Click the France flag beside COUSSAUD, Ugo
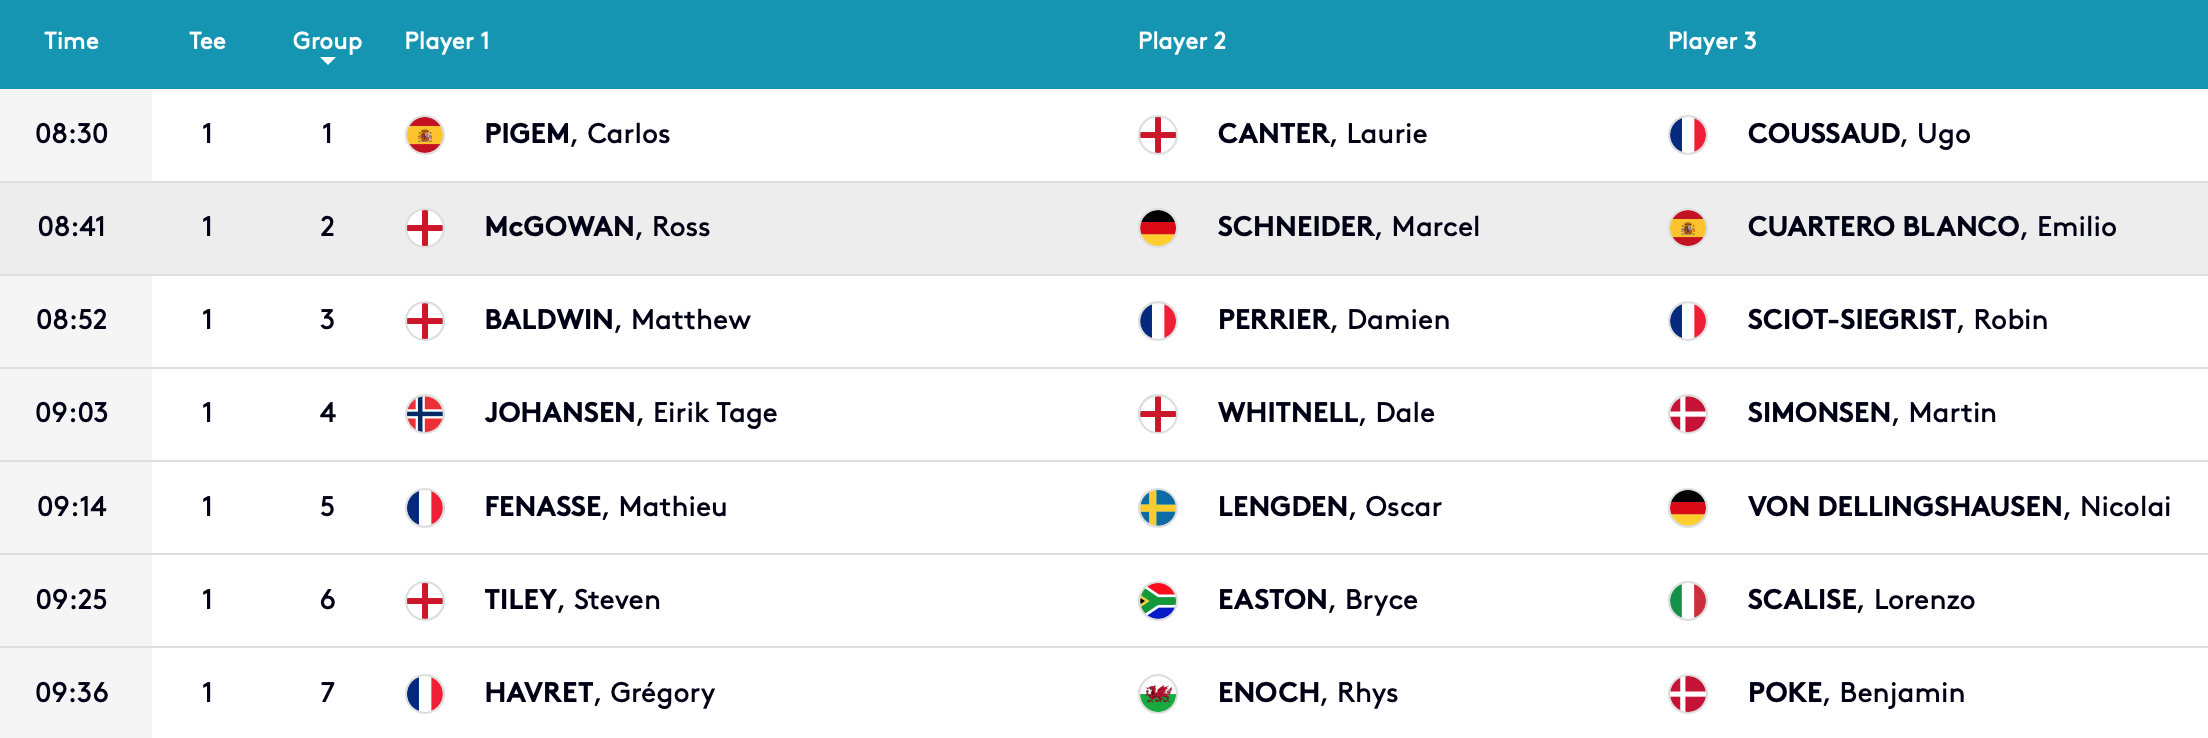The height and width of the screenshot is (738, 2208). point(1688,135)
